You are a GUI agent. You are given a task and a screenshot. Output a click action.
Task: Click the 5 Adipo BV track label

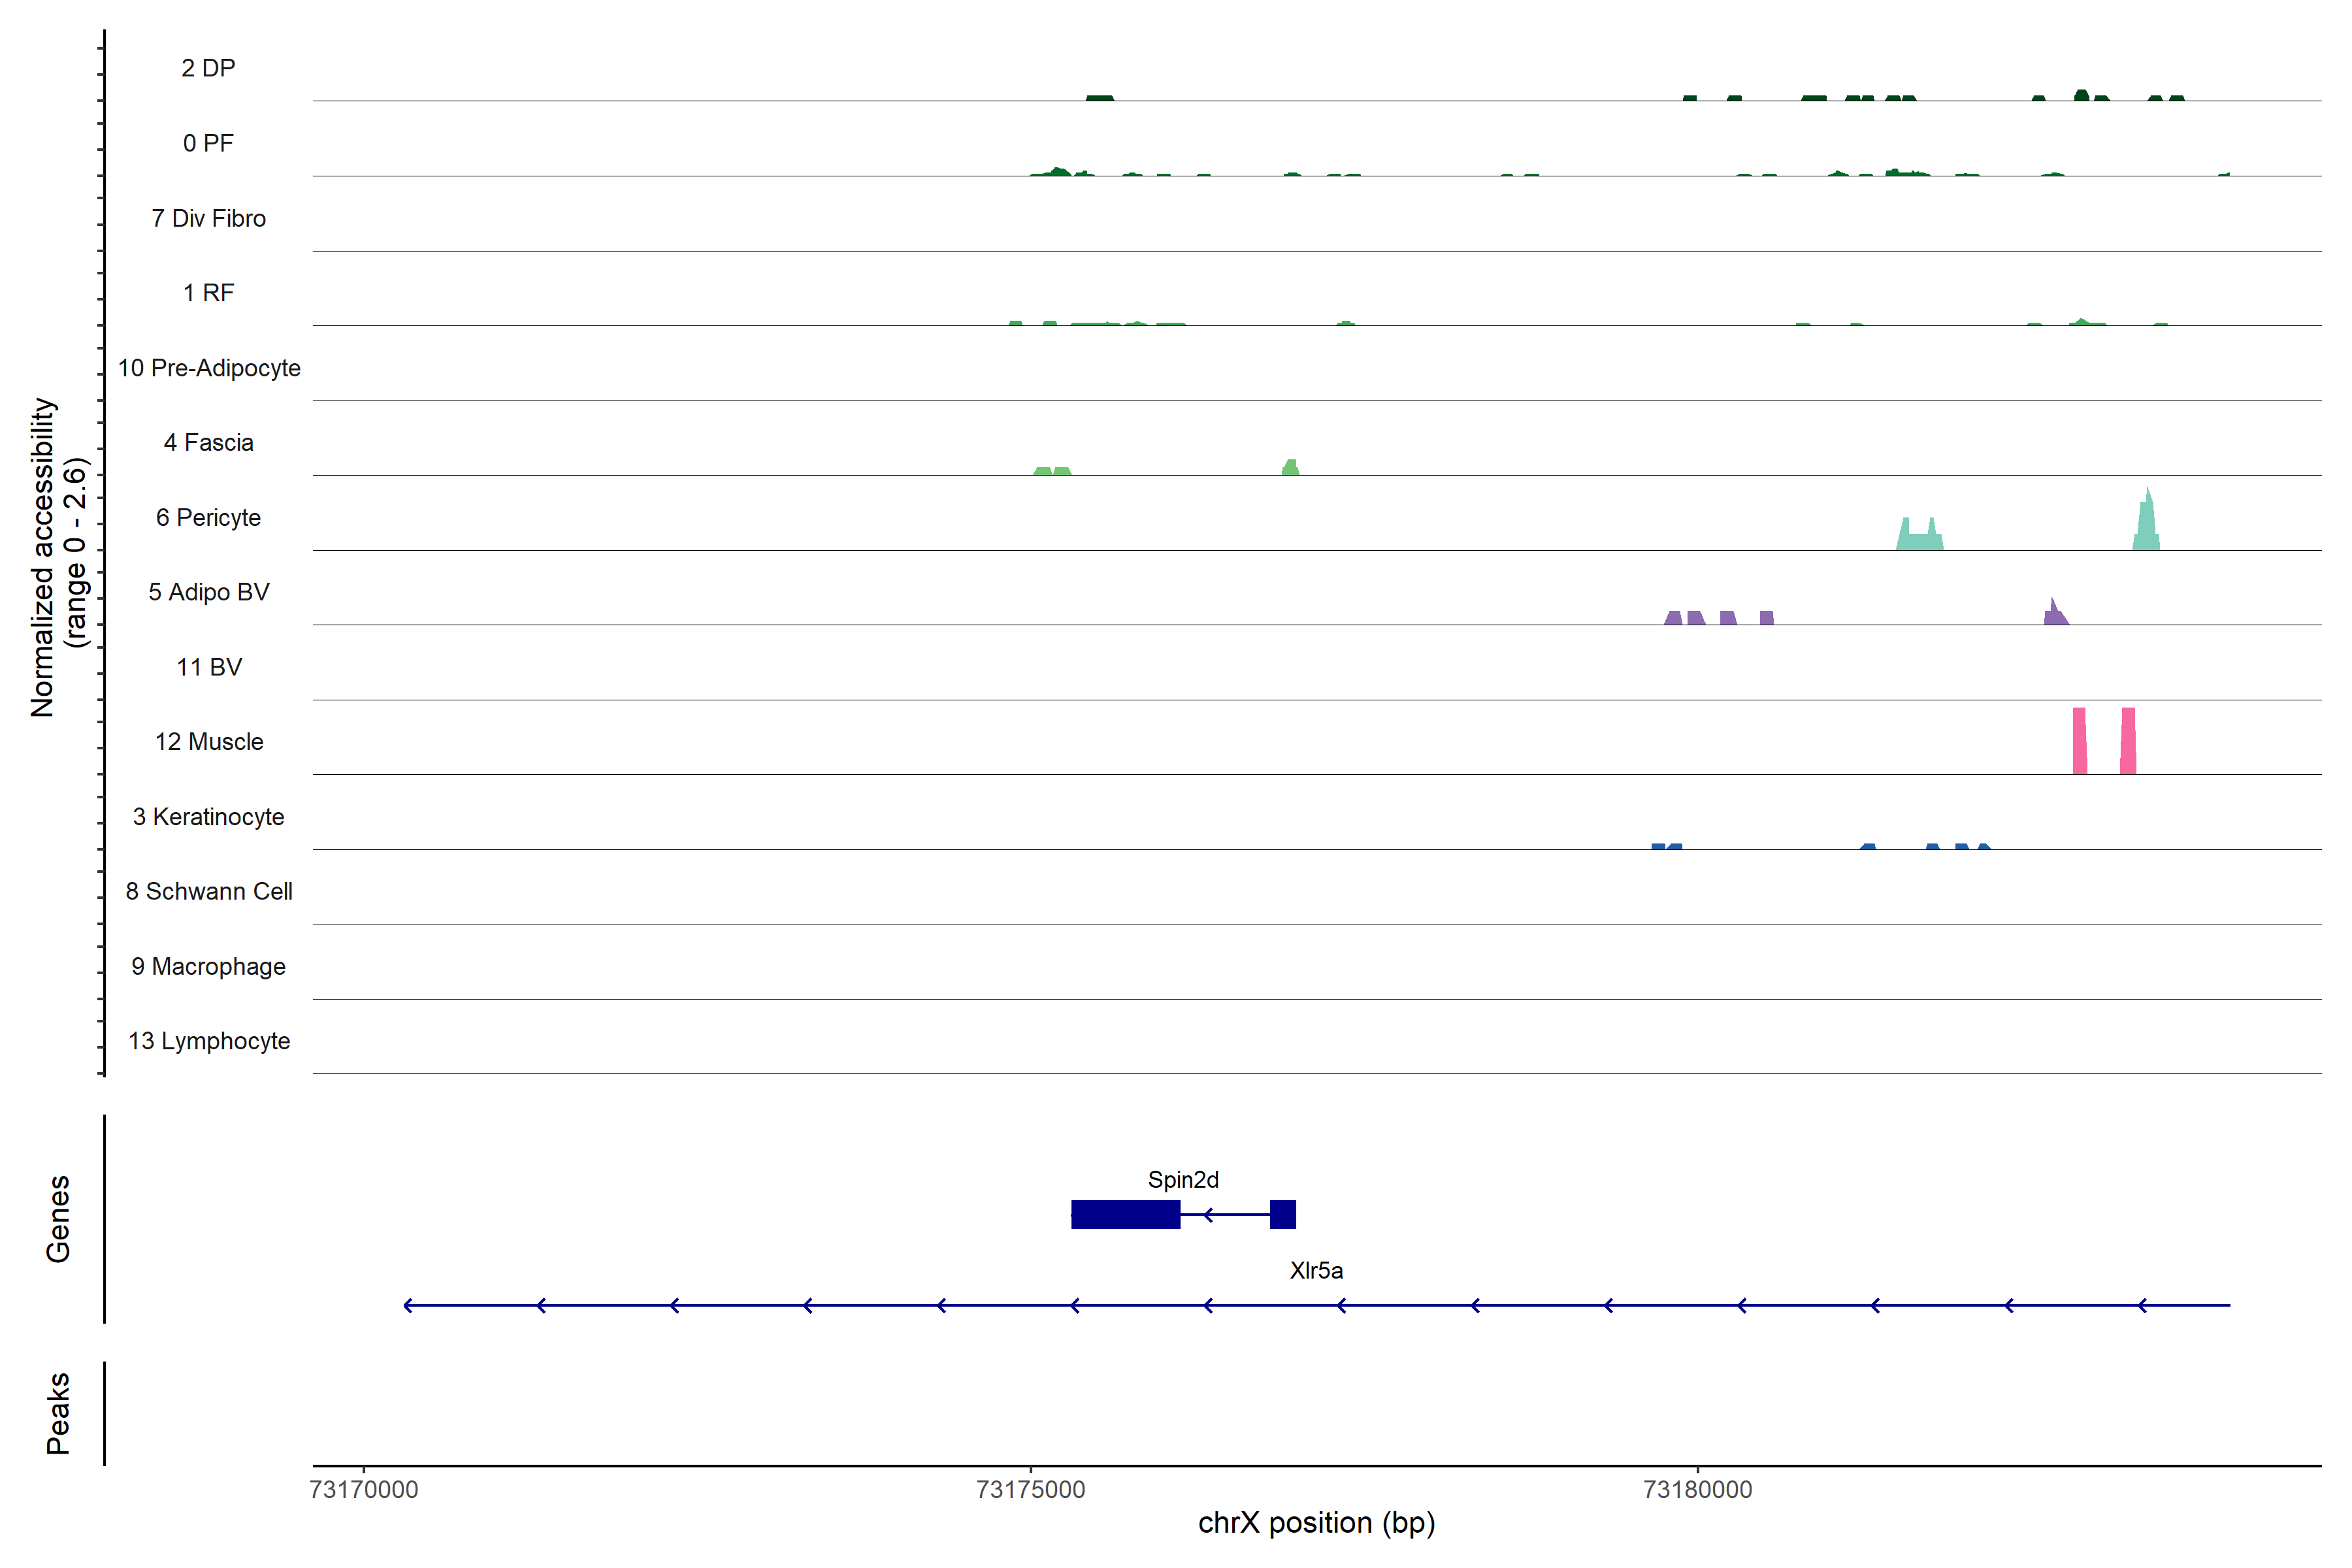coord(209,592)
